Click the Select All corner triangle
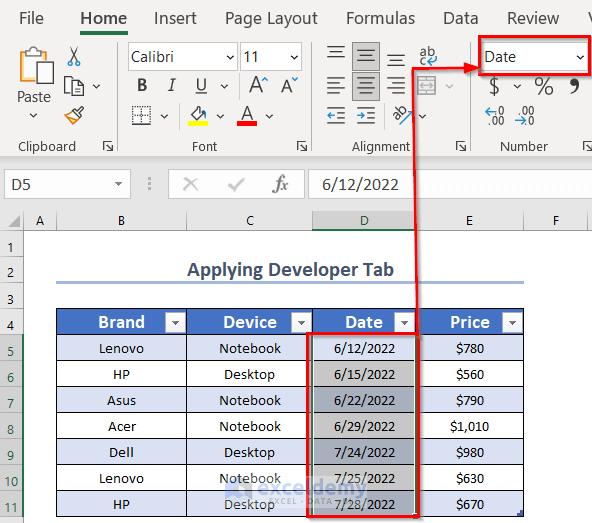592x523 pixels. click(x=14, y=221)
